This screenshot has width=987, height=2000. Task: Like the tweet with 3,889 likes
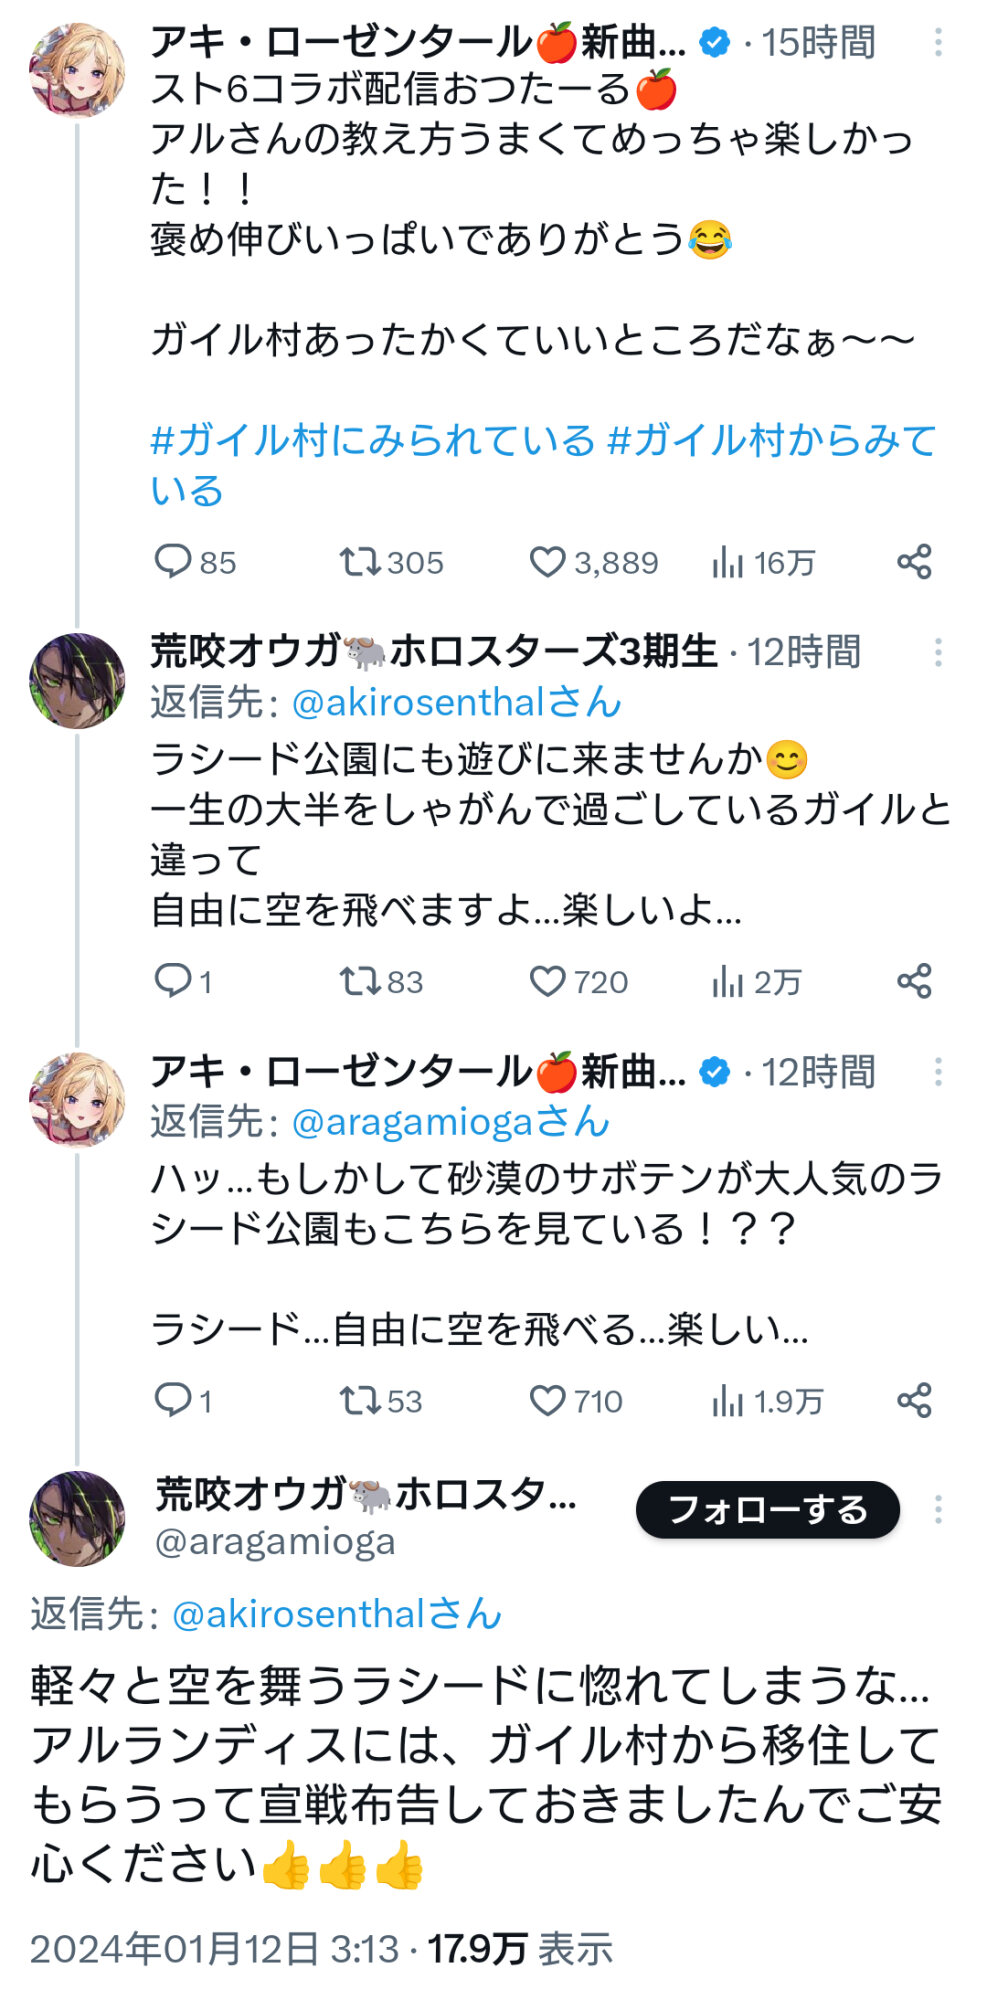tap(547, 562)
